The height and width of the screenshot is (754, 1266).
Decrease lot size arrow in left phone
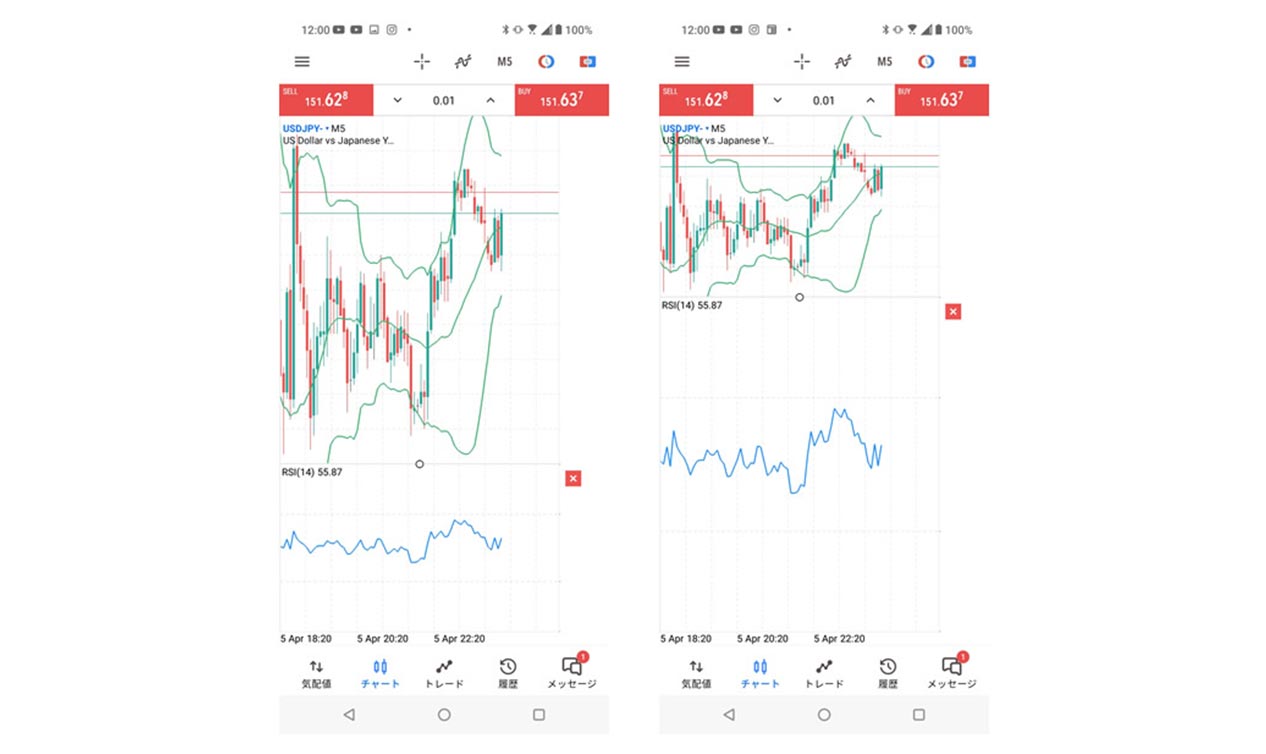tap(397, 100)
